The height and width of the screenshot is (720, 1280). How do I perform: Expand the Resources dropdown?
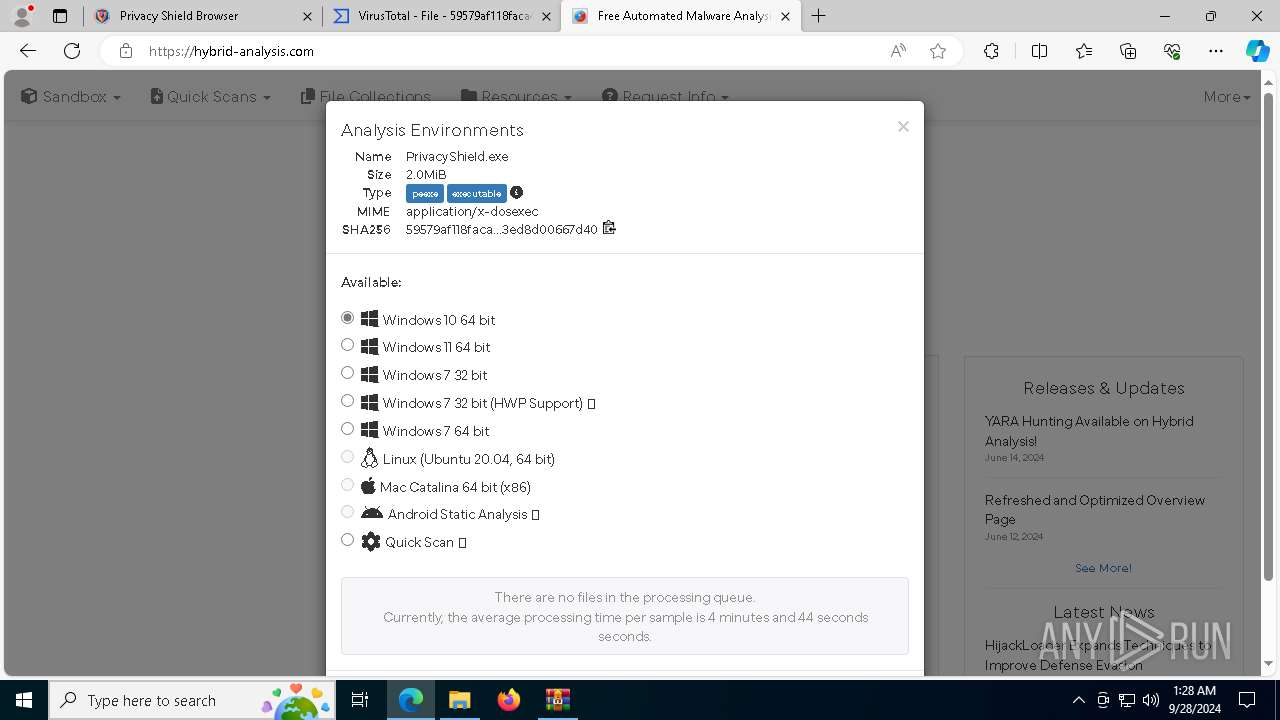tap(516, 96)
